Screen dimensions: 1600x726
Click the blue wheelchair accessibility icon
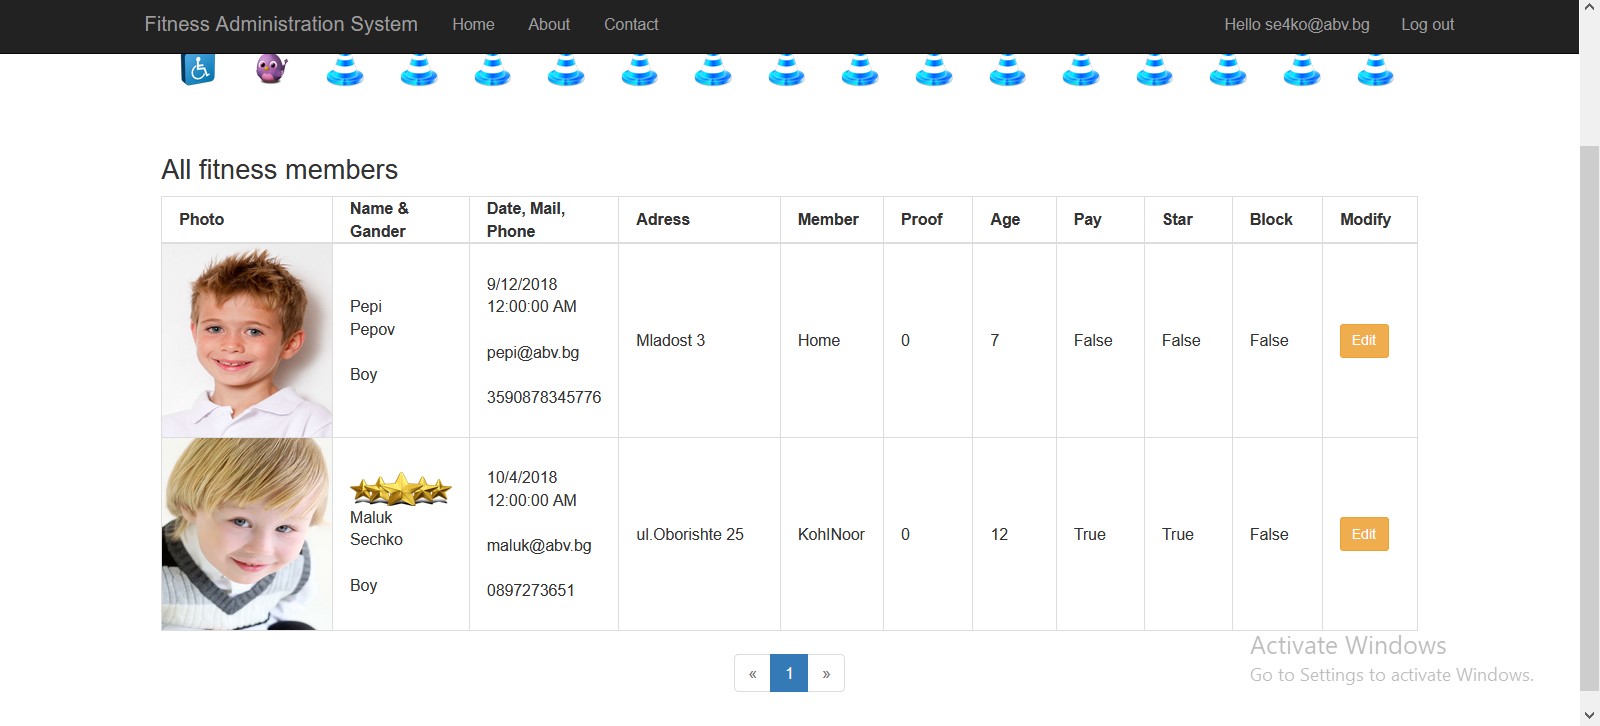coord(198,69)
